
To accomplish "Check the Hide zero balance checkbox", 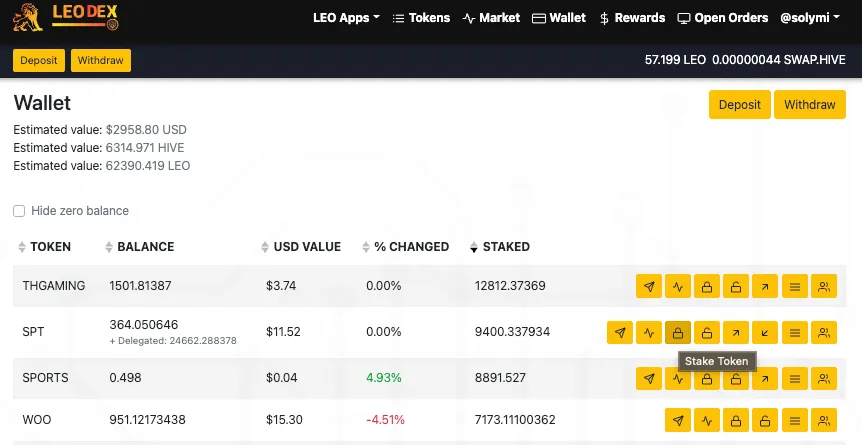I will tap(19, 211).
